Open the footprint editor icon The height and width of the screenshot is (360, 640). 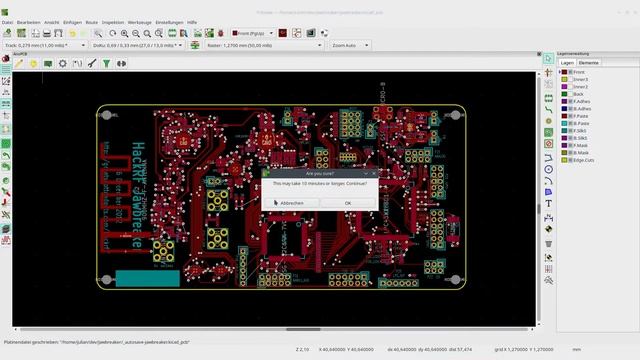172,33
